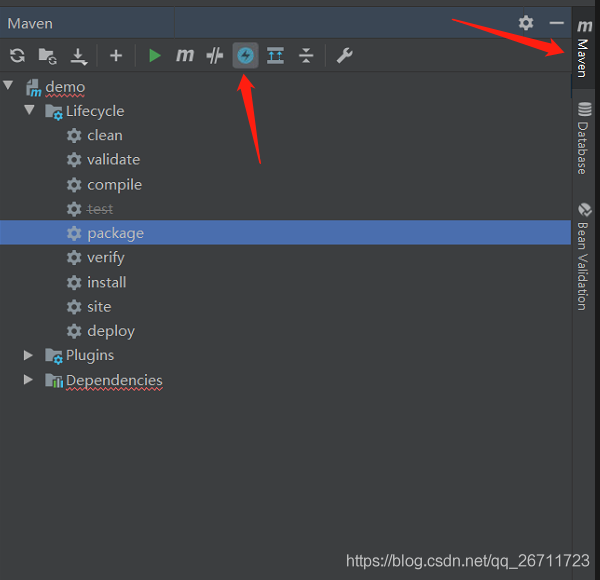This screenshot has width=600, height=580.
Task: Select the site lifecycle goal
Action: click(285, 307)
